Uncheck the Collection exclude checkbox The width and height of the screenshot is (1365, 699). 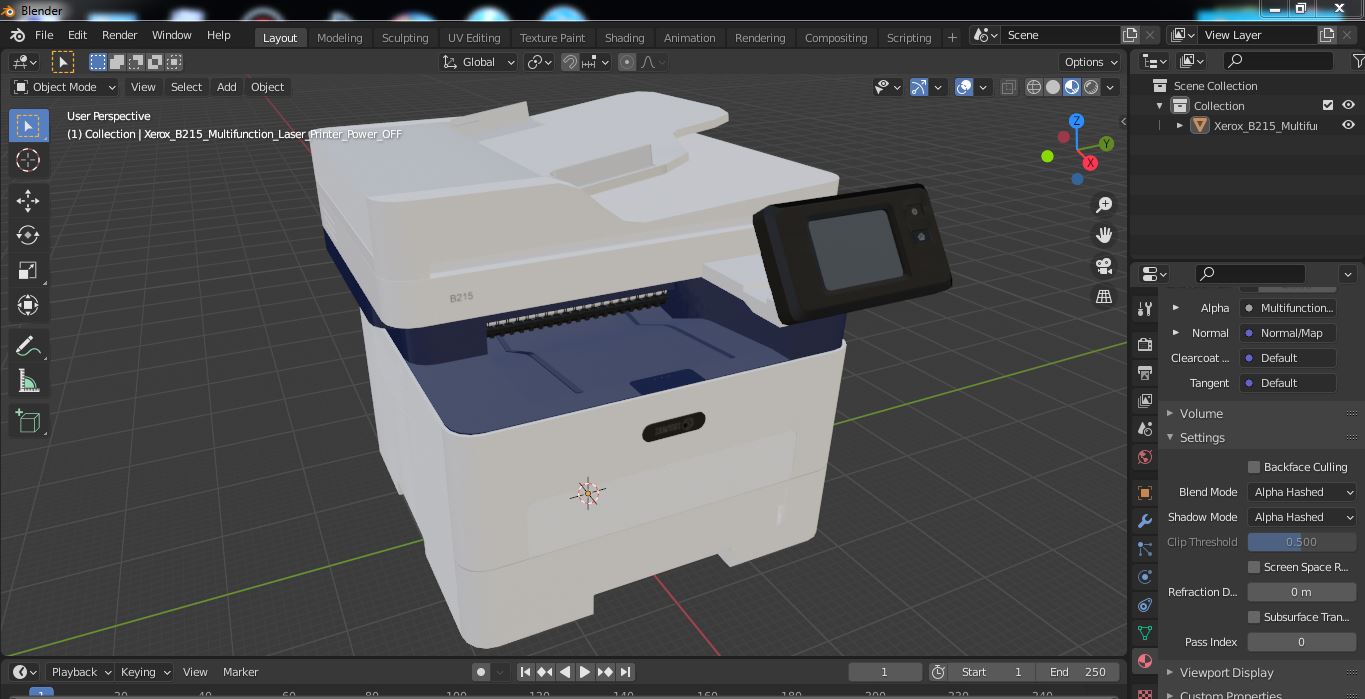[x=1328, y=105]
